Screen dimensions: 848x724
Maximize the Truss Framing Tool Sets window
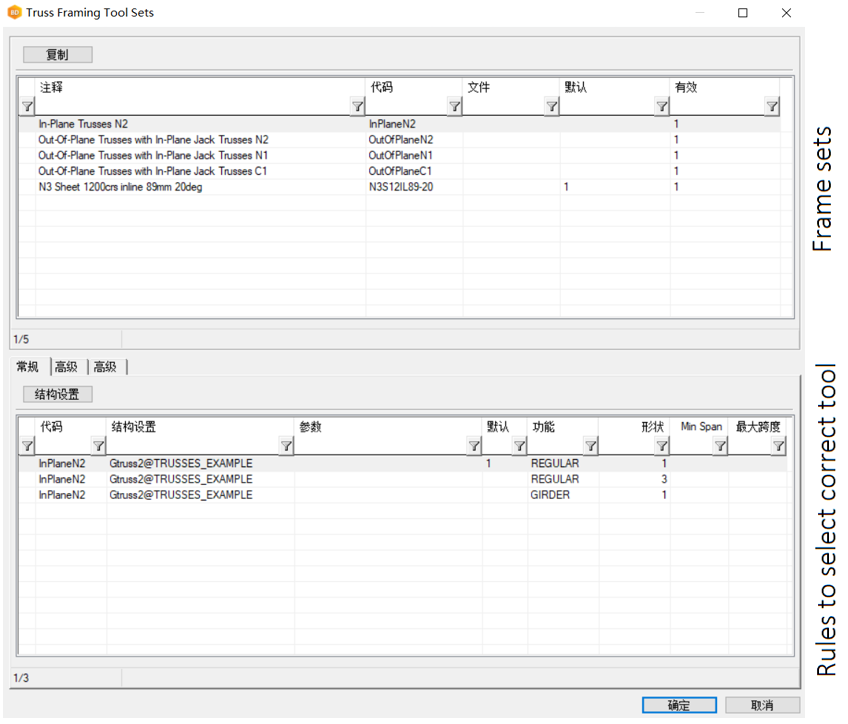743,12
